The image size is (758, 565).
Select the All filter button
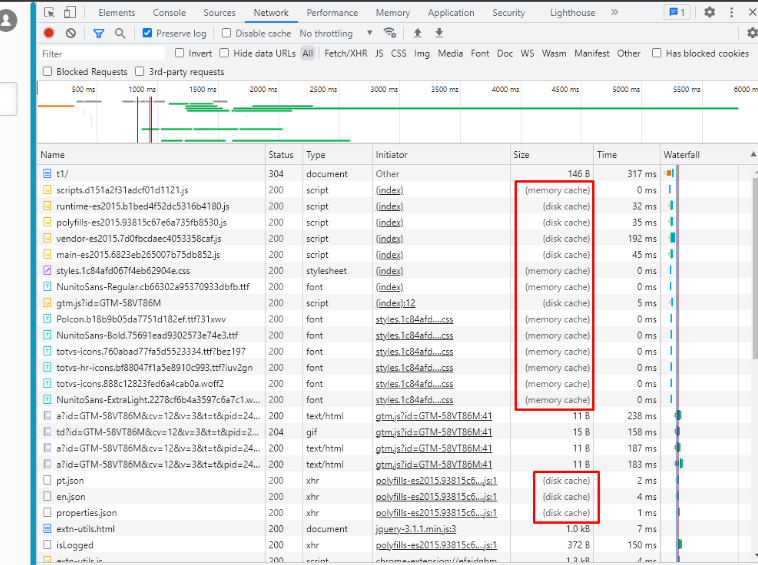click(x=308, y=53)
